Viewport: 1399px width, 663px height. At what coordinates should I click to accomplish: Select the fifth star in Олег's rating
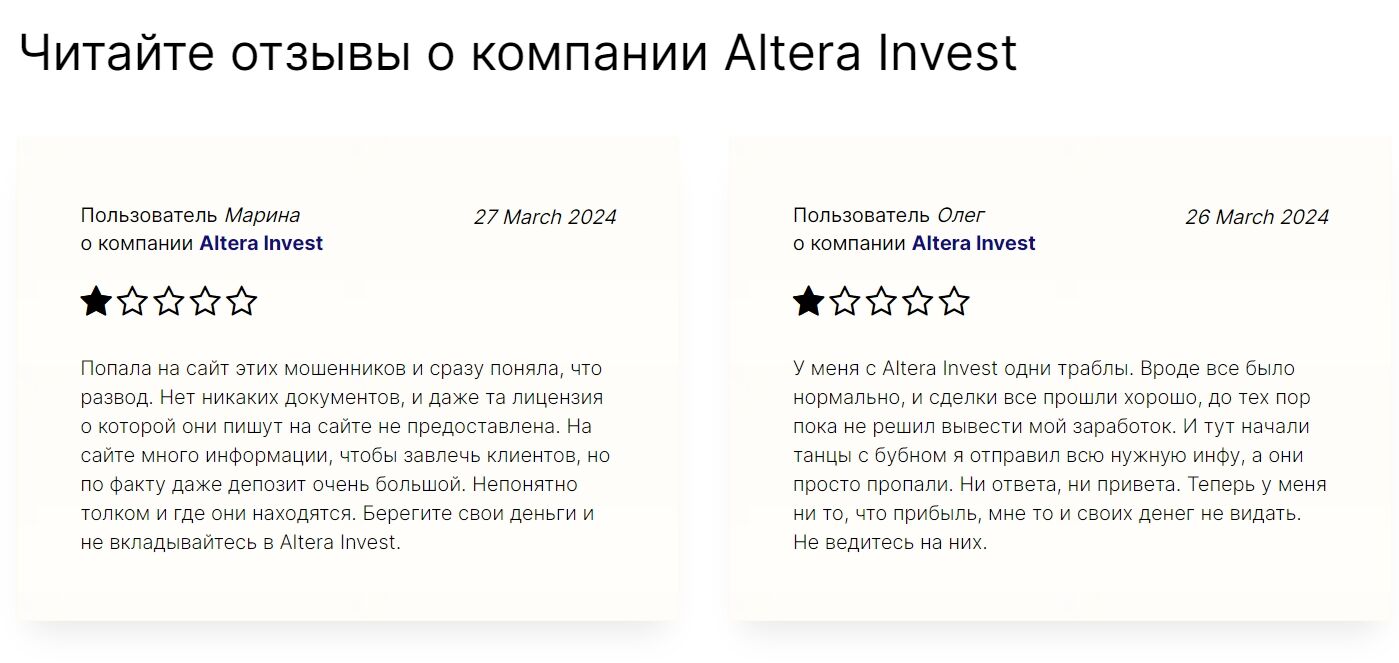pyautogui.click(x=954, y=301)
